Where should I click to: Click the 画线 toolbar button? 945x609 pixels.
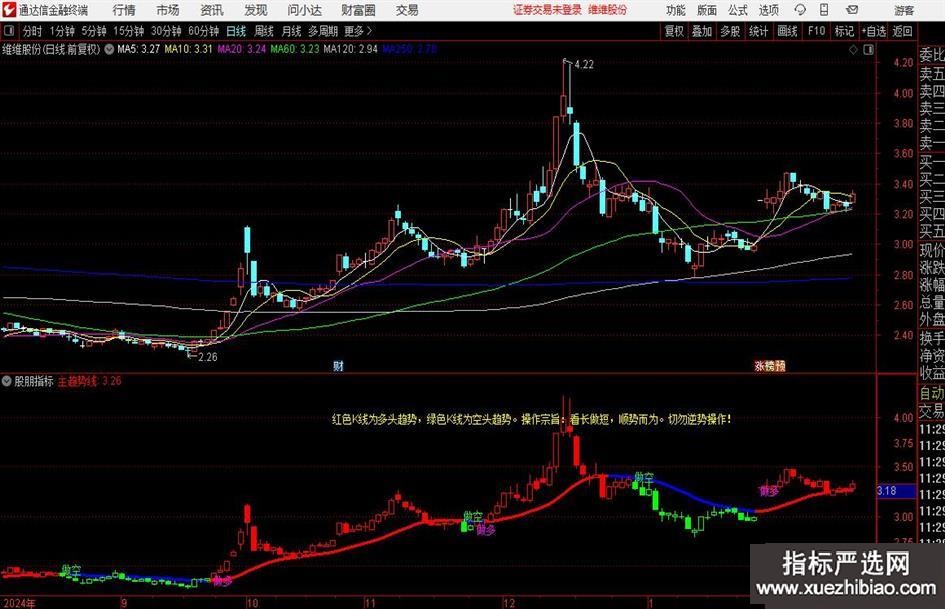click(787, 31)
